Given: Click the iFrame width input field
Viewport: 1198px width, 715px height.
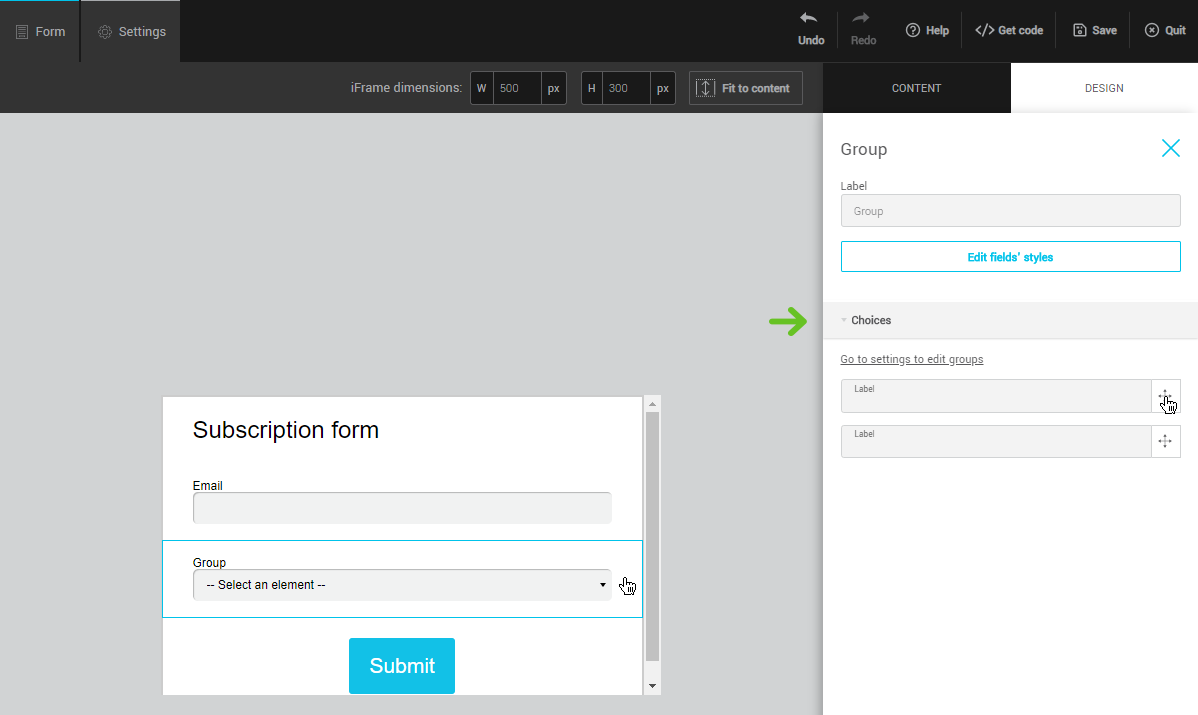Looking at the screenshot, I should pos(517,88).
